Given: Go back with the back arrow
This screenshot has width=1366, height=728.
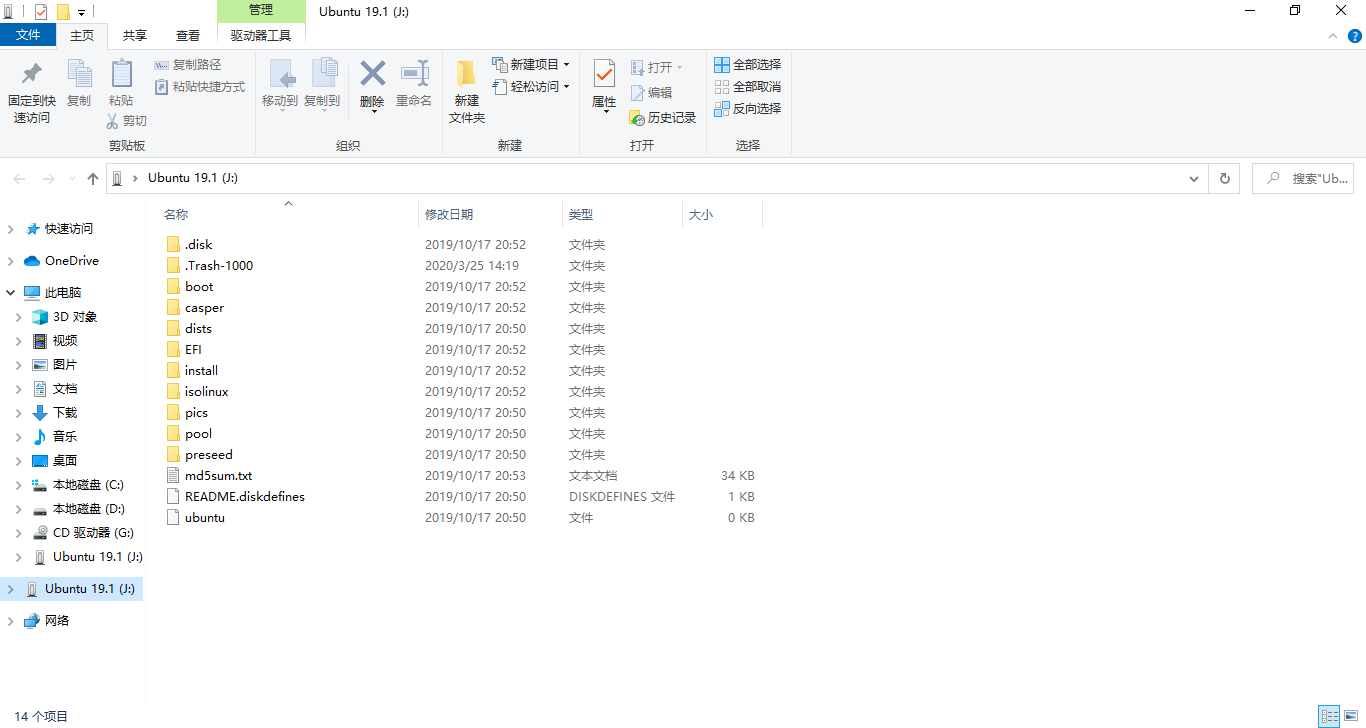Looking at the screenshot, I should (19, 179).
